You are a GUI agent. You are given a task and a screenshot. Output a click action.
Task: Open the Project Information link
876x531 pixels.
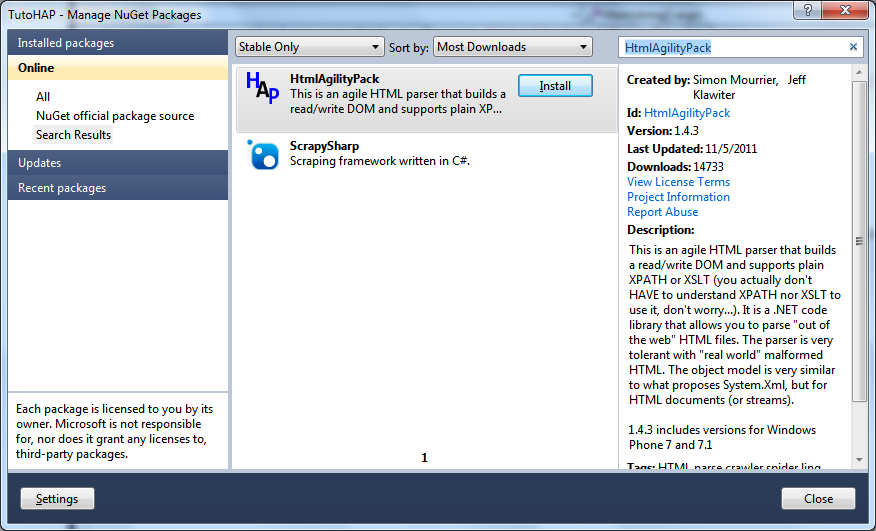678,197
